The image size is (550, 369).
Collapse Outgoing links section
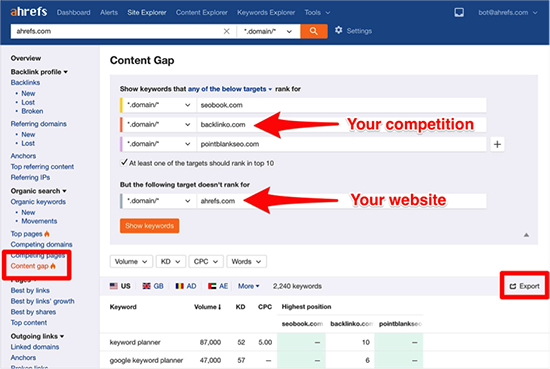click(37, 336)
